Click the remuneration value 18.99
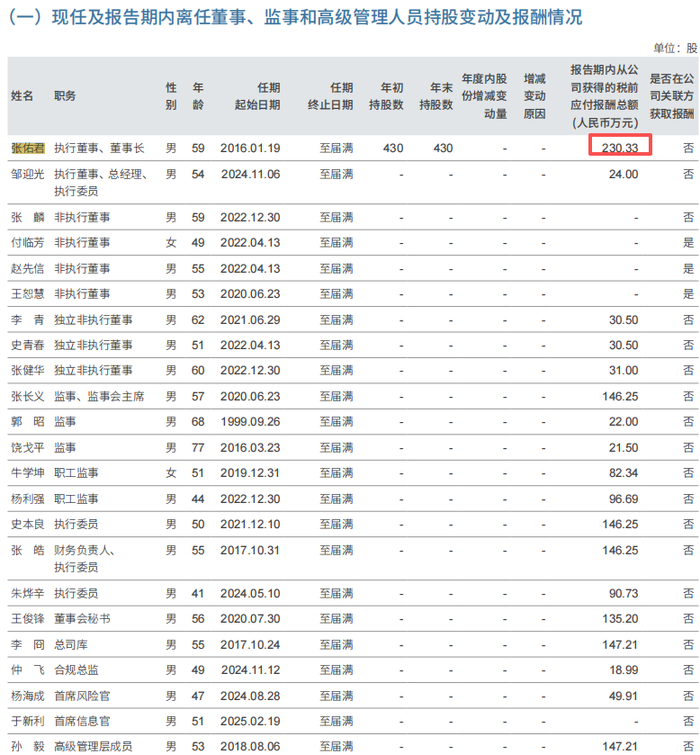700x755 pixels. click(x=623, y=670)
